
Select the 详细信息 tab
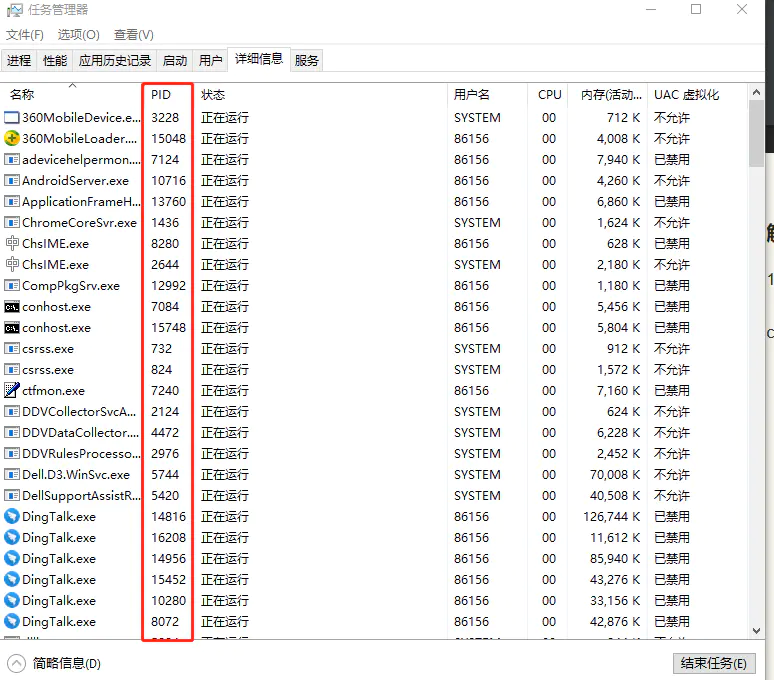[259, 59]
